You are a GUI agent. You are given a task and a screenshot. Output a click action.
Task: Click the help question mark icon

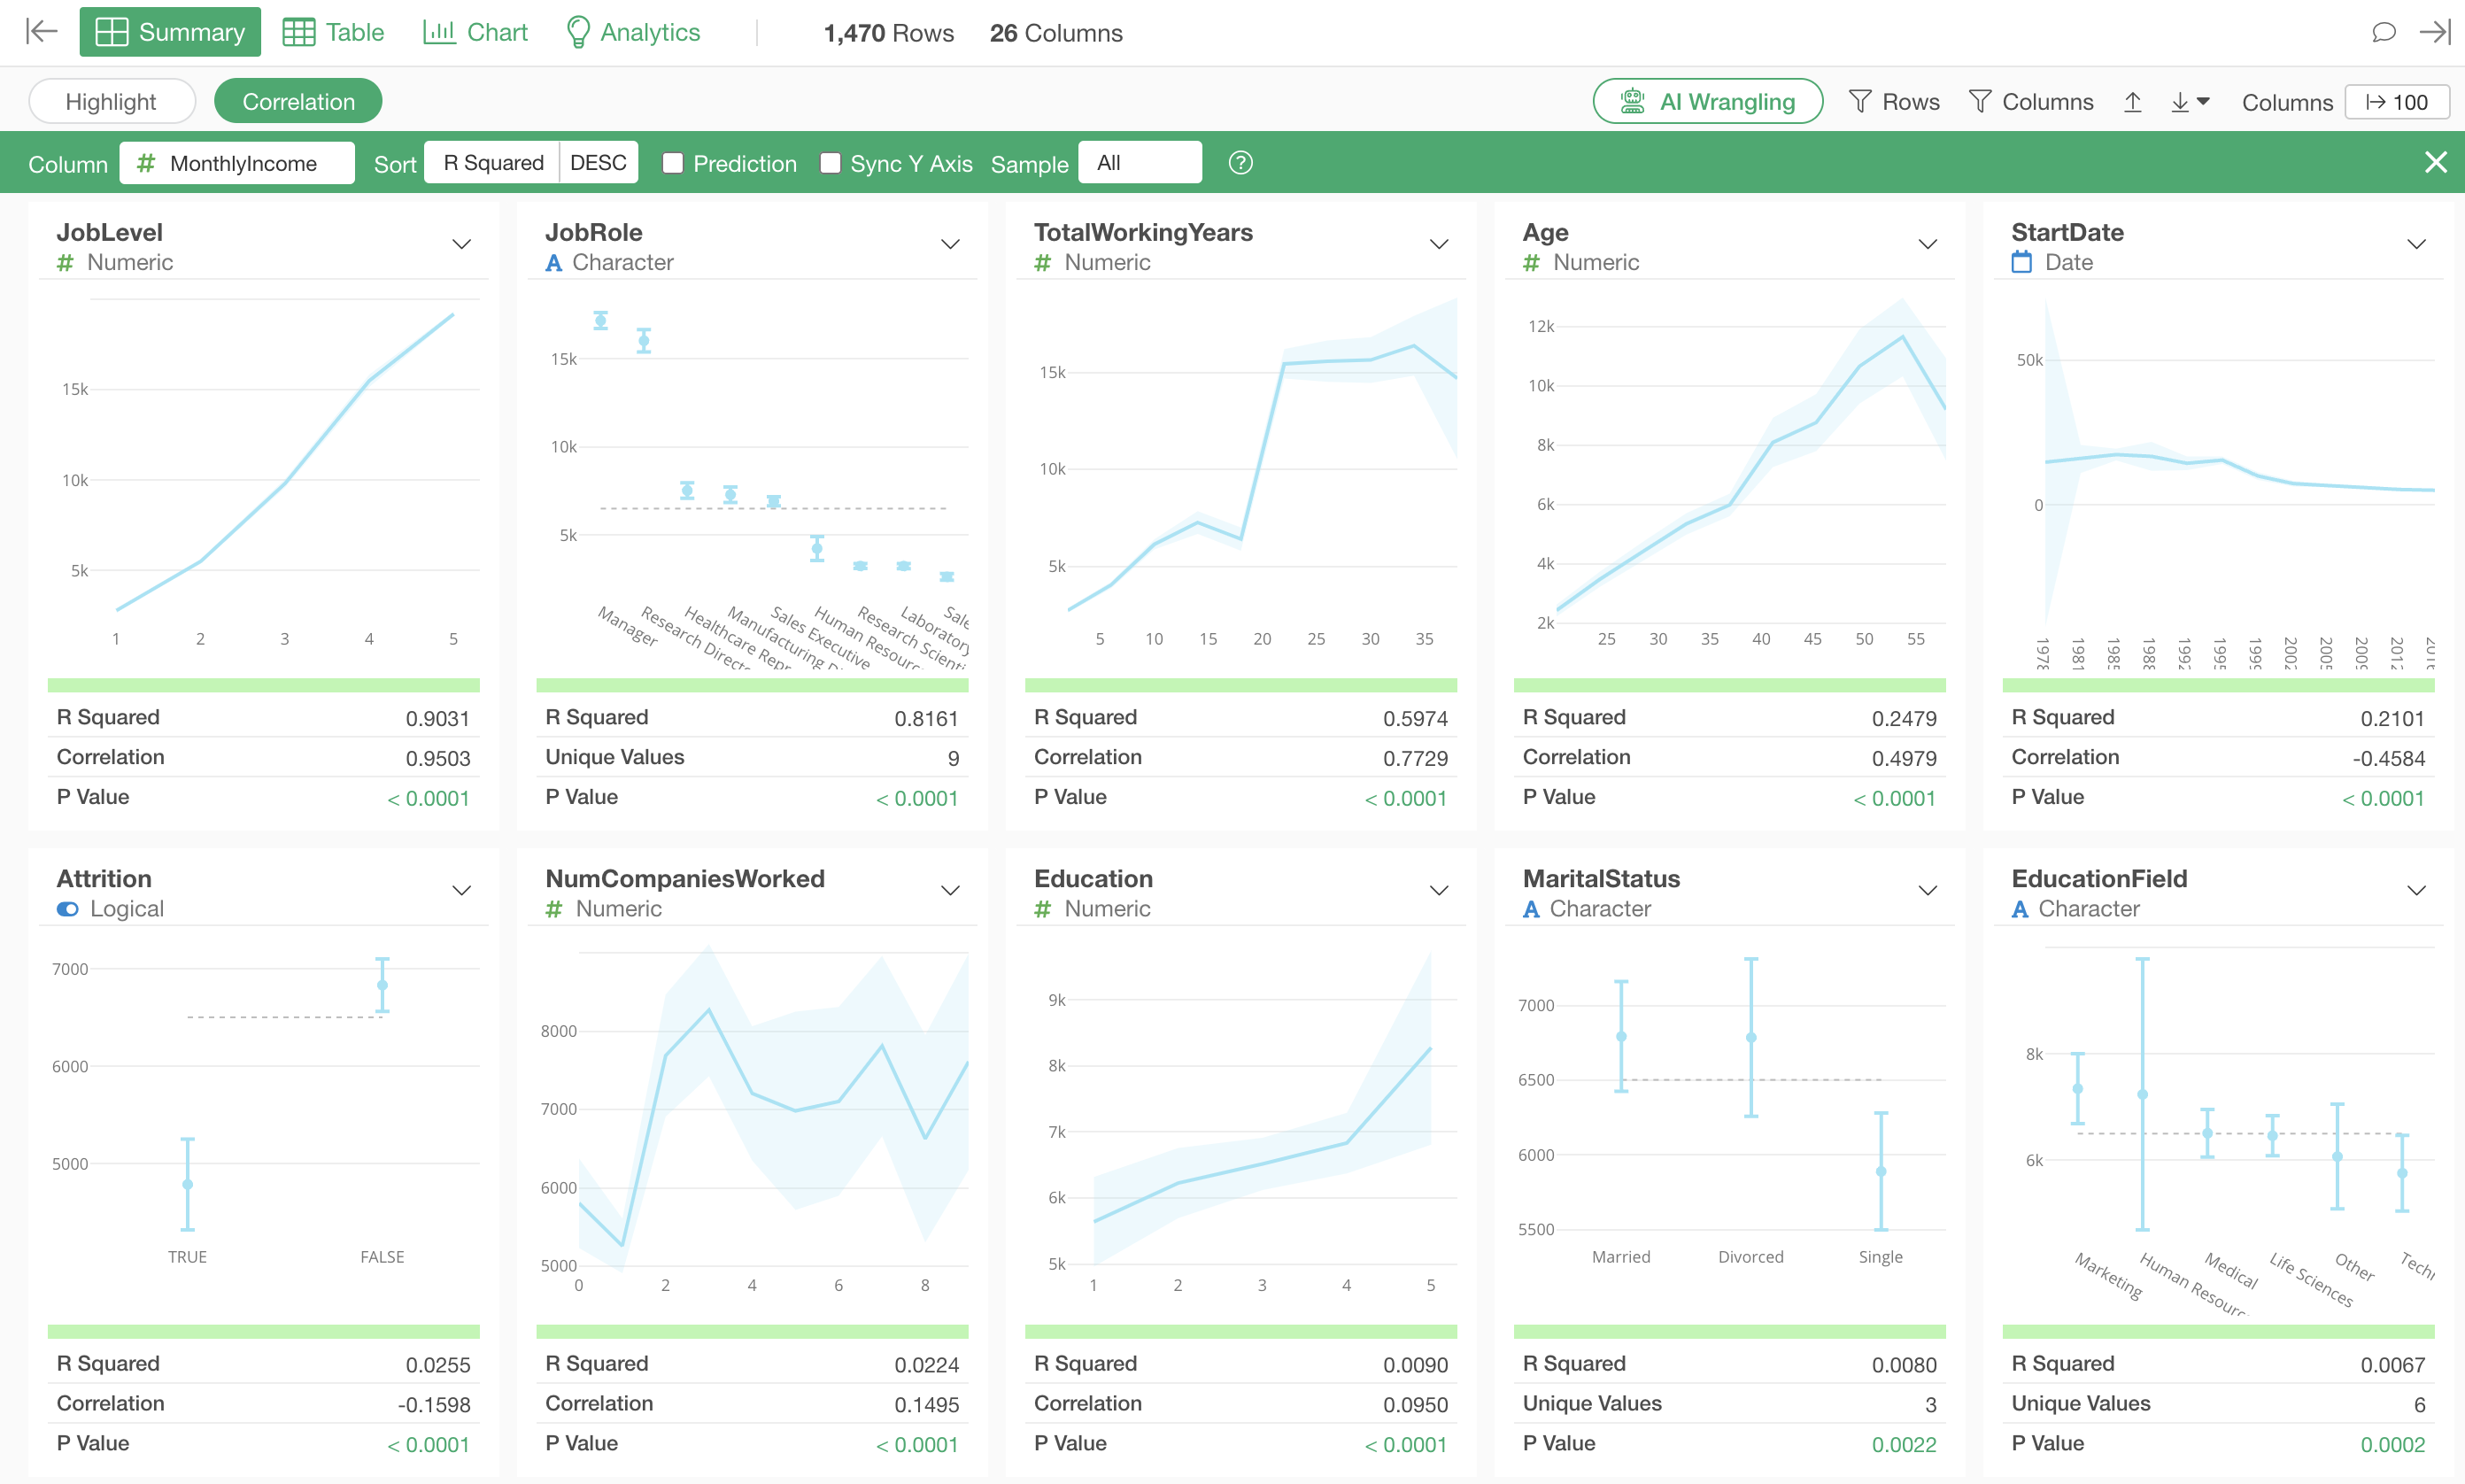(1240, 163)
